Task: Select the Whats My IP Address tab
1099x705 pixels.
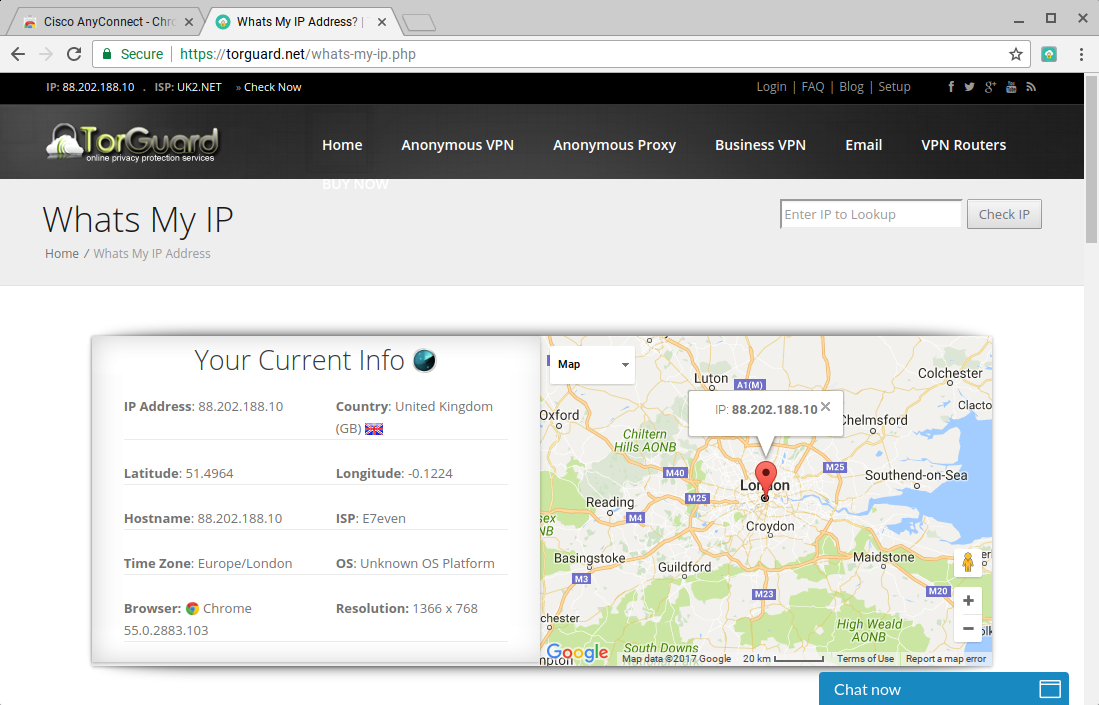Action: [301, 22]
